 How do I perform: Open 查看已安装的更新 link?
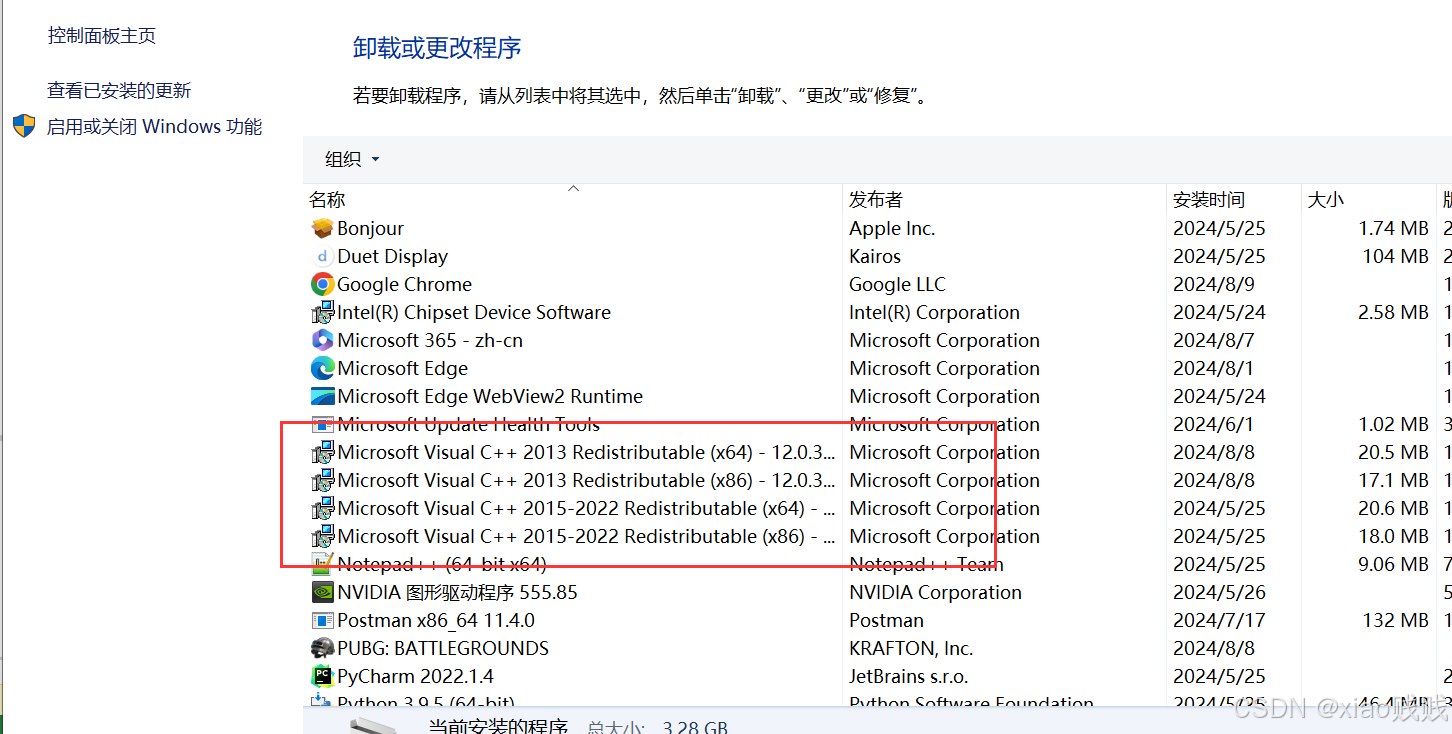click(119, 91)
